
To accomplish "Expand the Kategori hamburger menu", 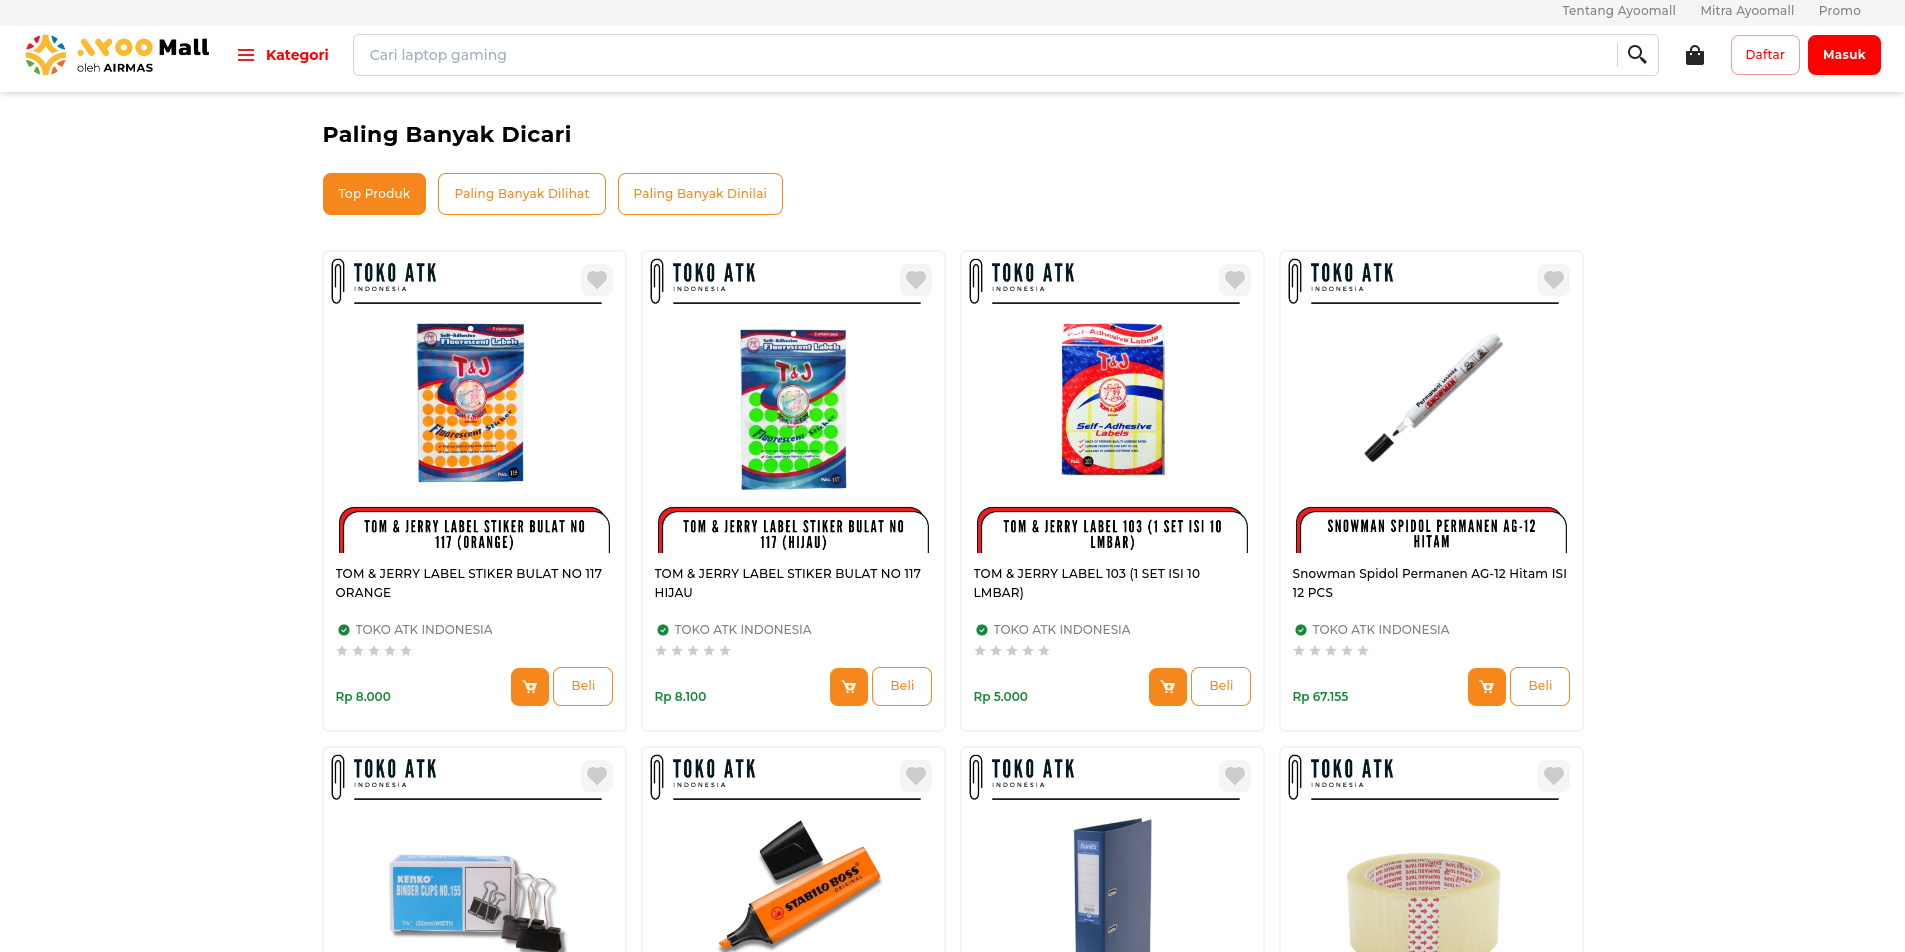I will (x=283, y=55).
